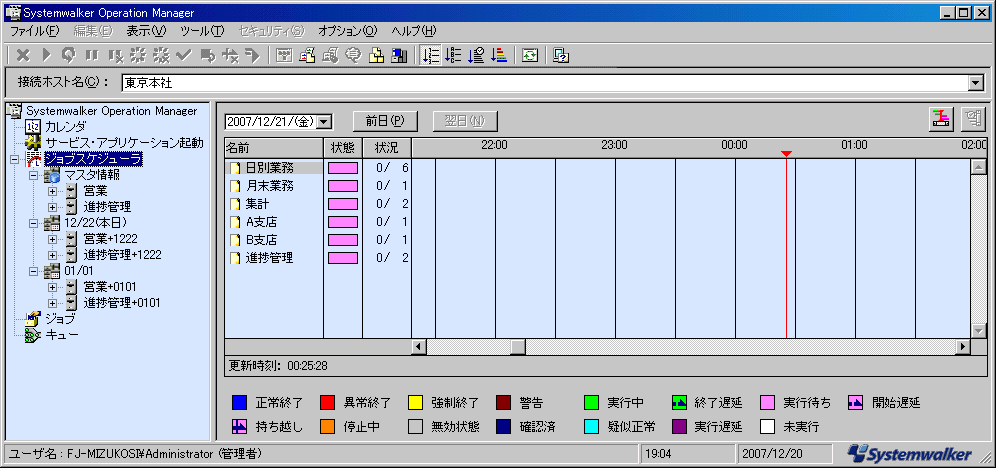Click the start (play arrow) toolbar icon
This screenshot has width=996, height=468.
(46, 56)
